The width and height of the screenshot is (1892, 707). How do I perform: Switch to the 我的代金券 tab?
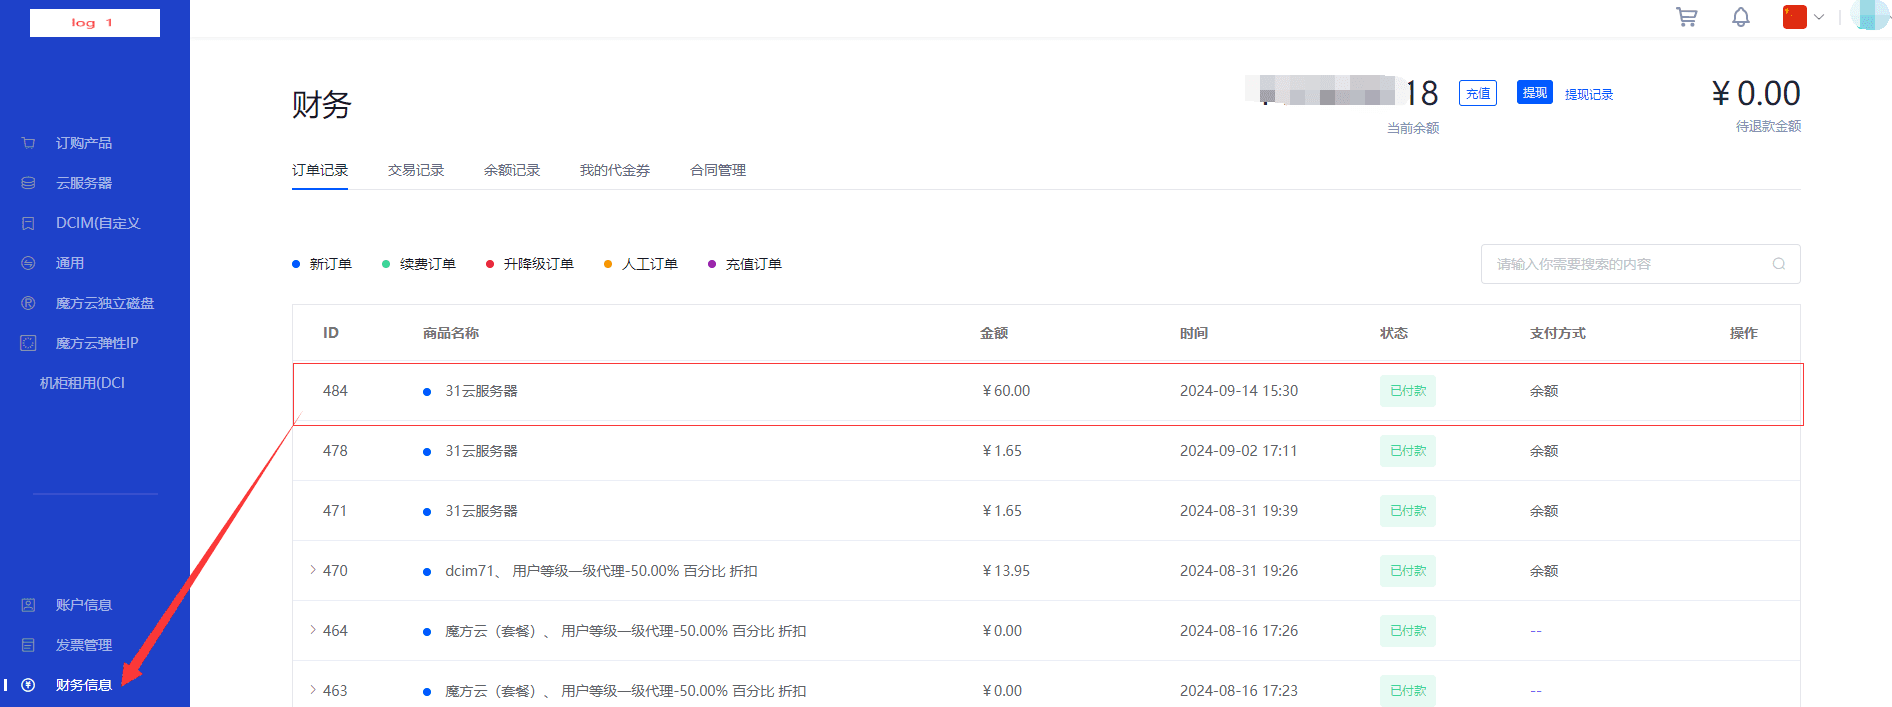tap(615, 170)
